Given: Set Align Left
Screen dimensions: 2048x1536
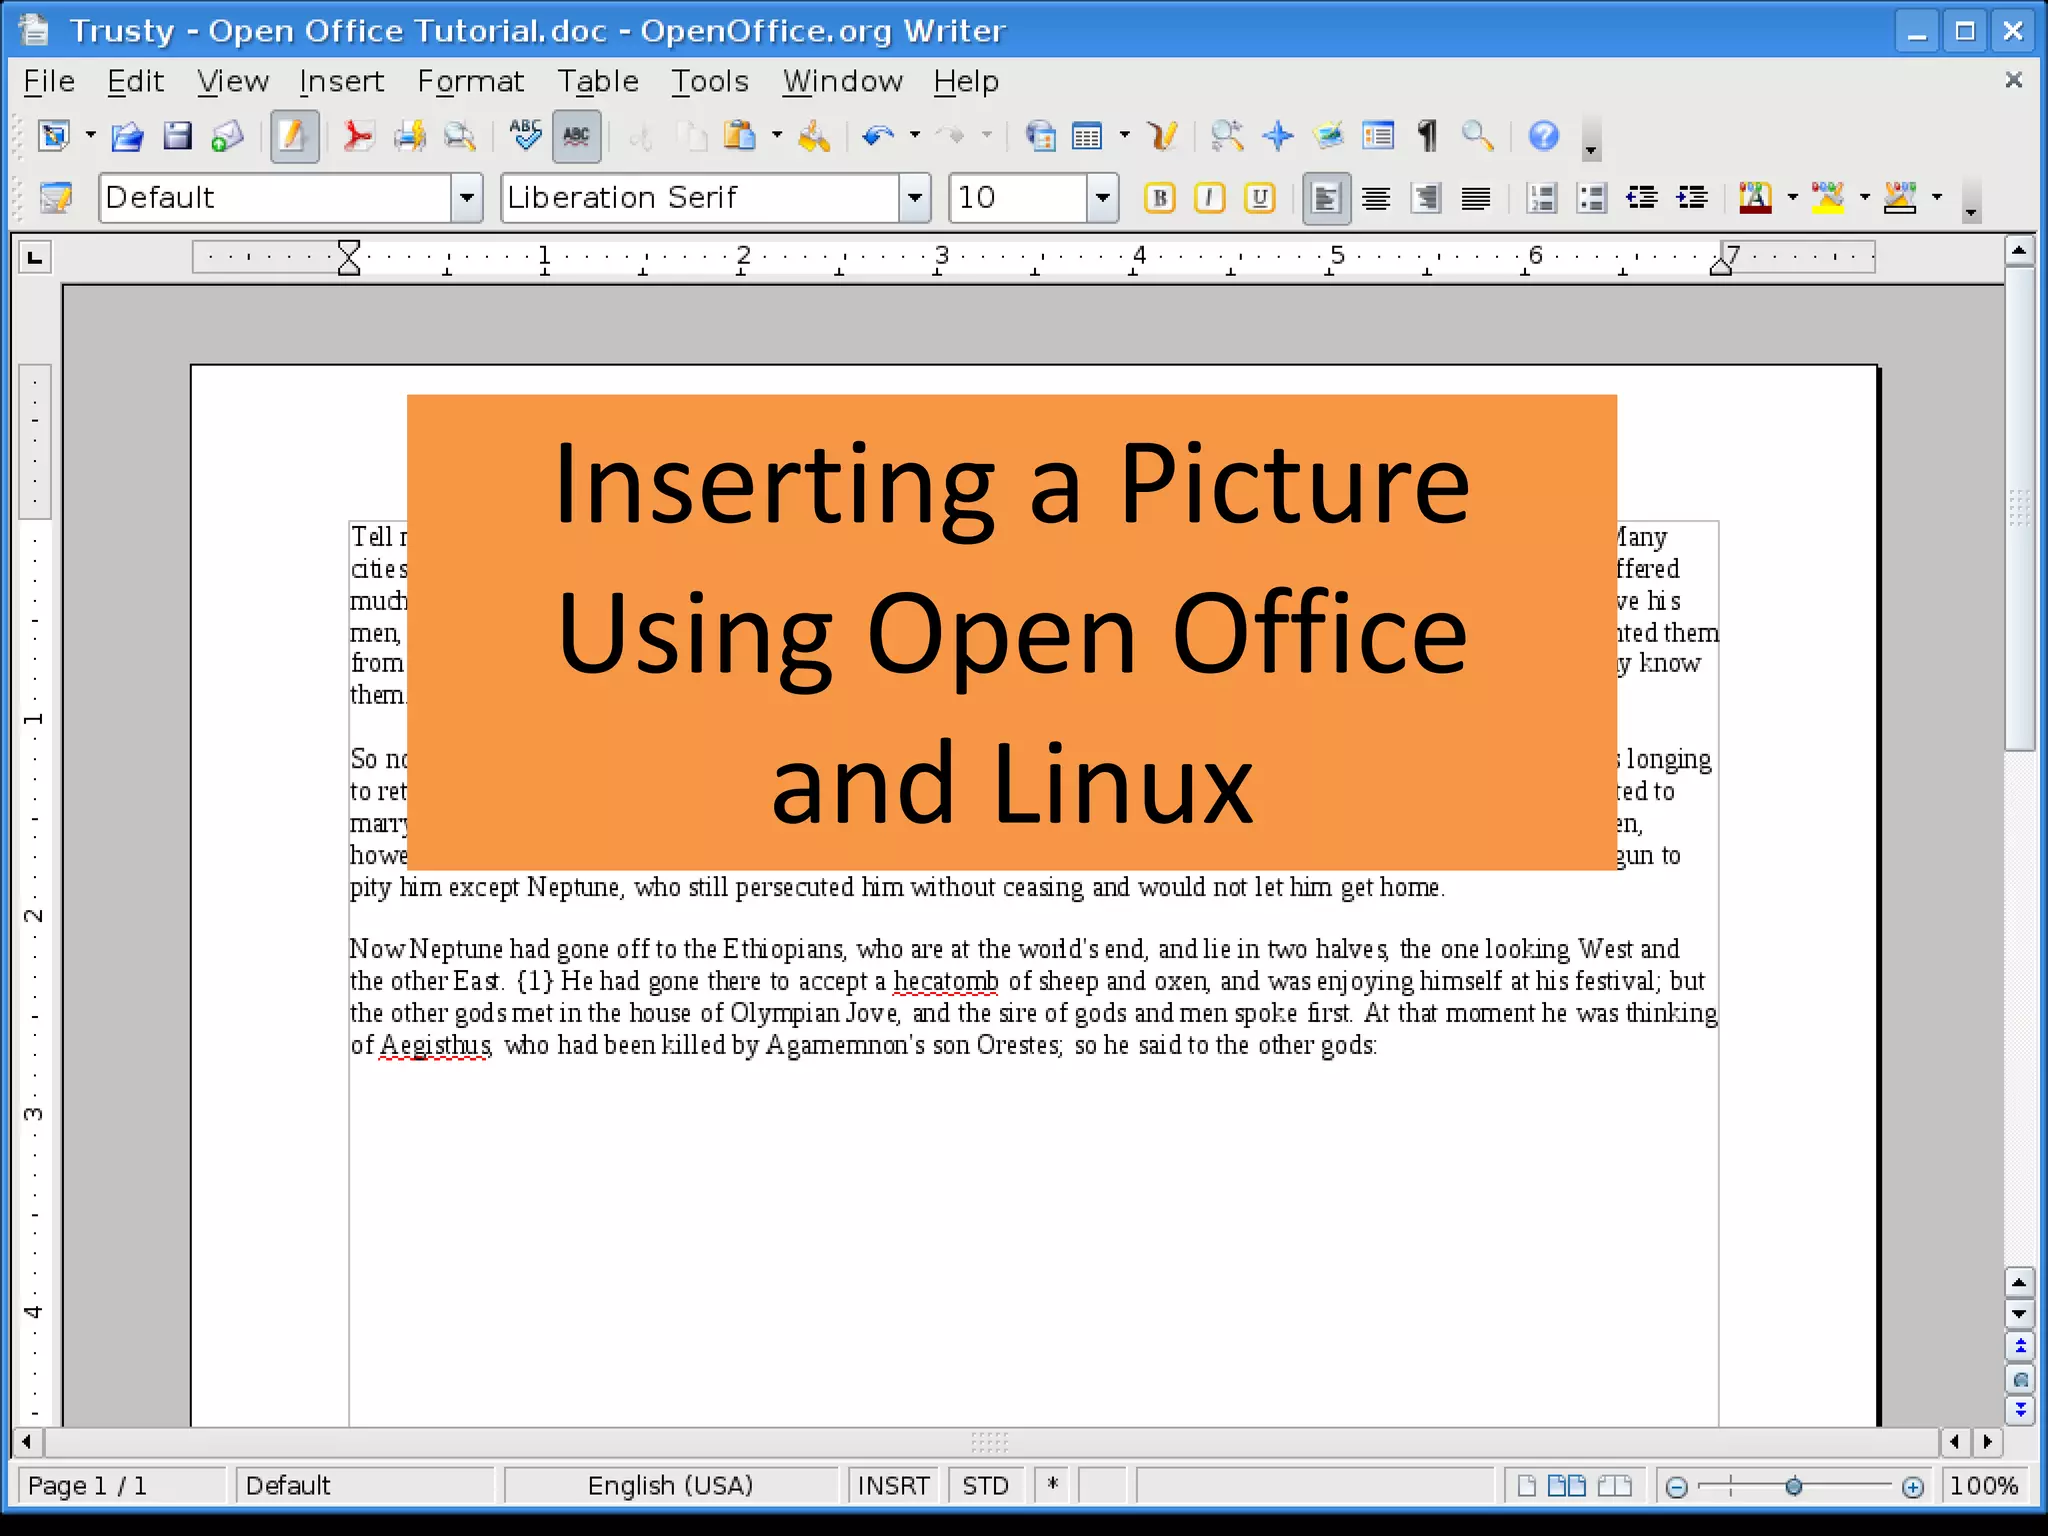Looking at the screenshot, I should (x=1326, y=198).
